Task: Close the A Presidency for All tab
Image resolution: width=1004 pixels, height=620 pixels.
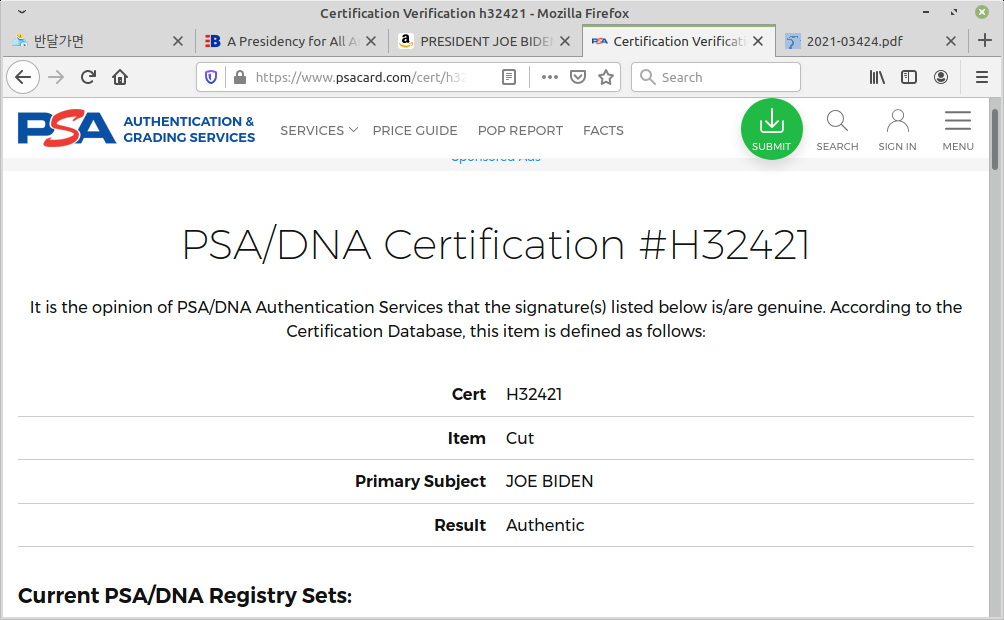Action: [x=371, y=41]
